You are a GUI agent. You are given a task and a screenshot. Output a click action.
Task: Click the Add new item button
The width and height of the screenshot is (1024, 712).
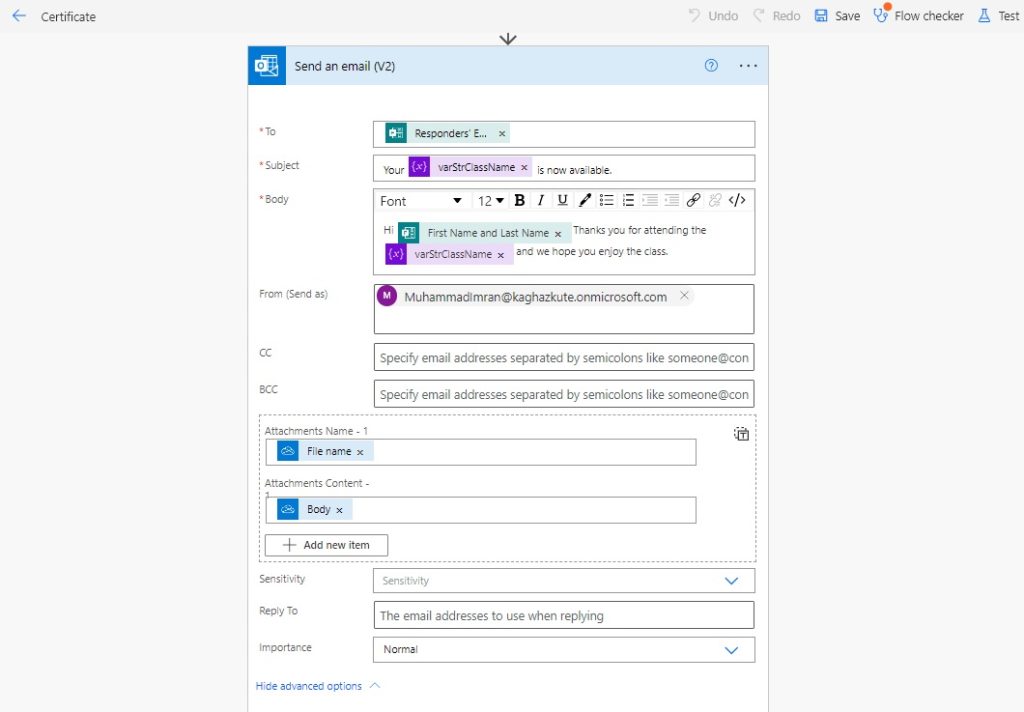point(325,545)
